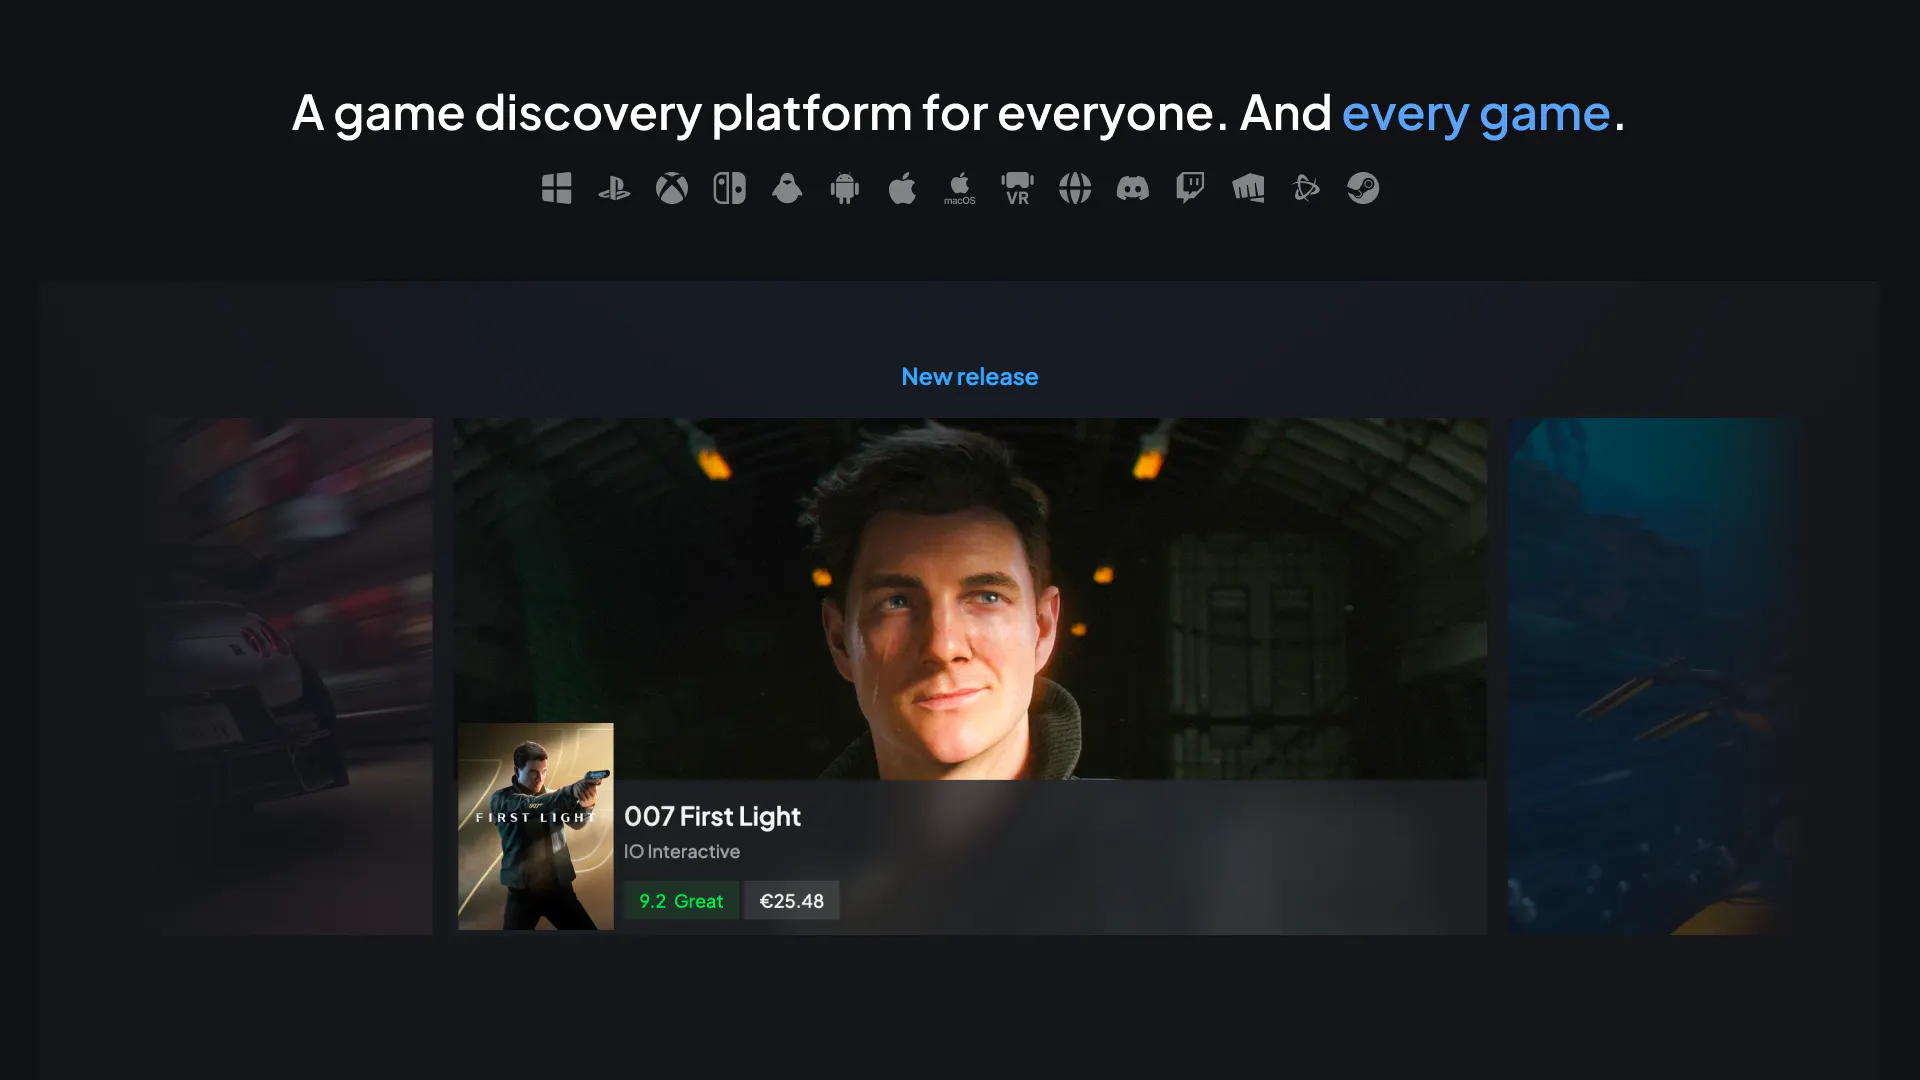Click the New release heading
Screen dimensions: 1920x1080
(x=970, y=377)
